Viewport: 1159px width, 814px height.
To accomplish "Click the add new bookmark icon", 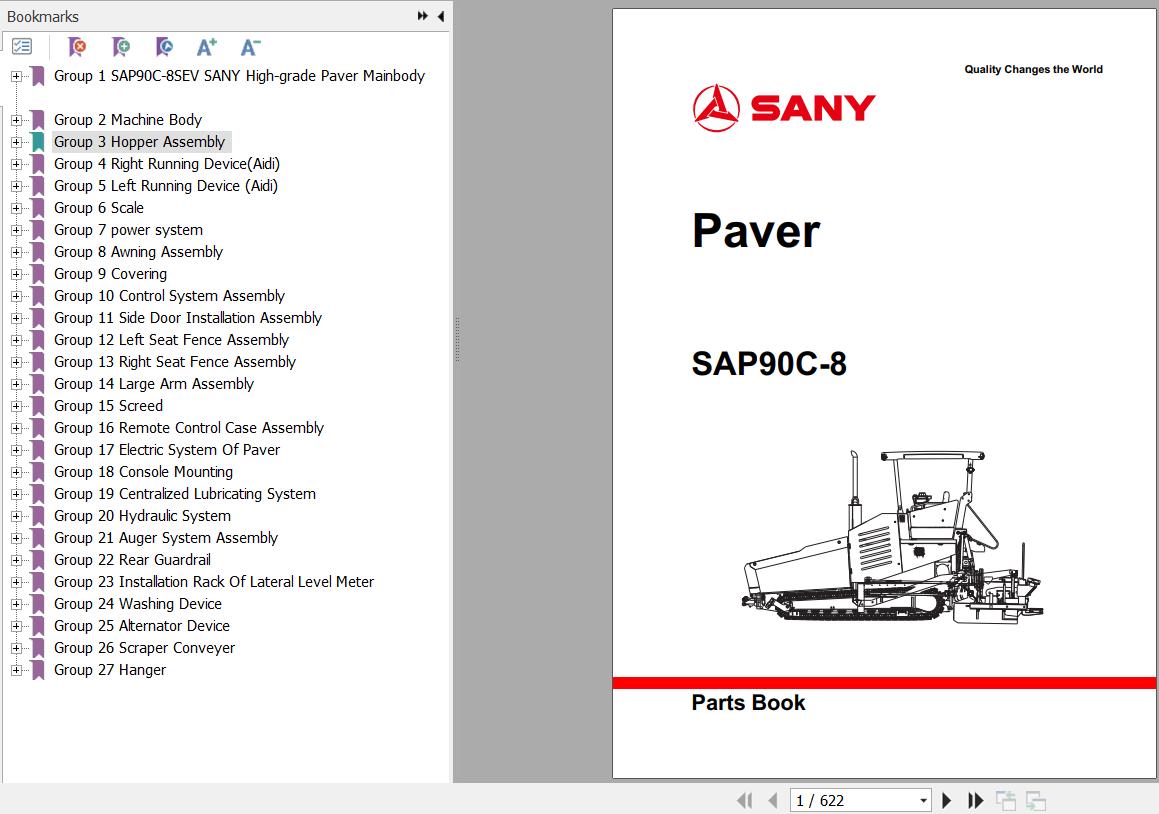I will pos(121,47).
